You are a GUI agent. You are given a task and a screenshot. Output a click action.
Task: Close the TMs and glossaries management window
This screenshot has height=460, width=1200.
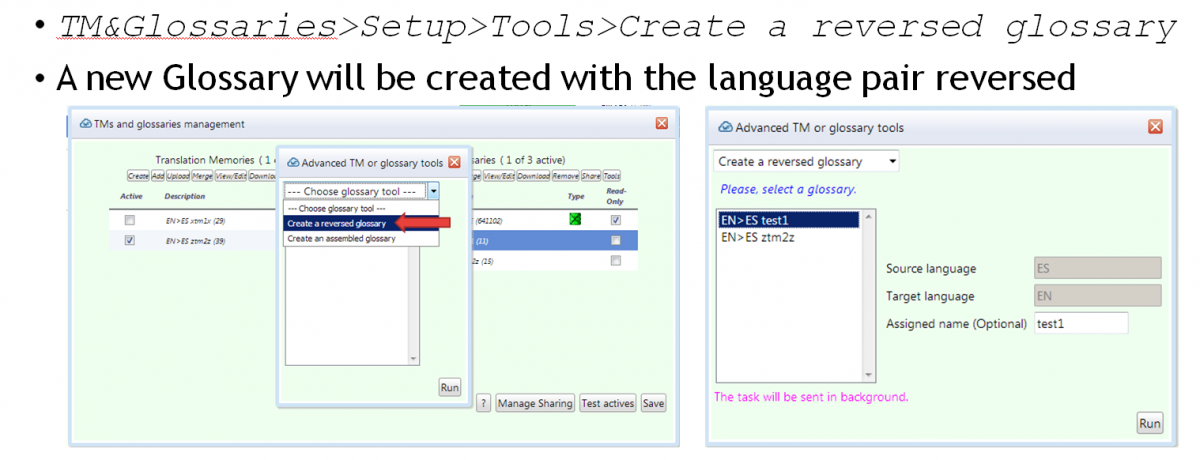[x=661, y=124]
